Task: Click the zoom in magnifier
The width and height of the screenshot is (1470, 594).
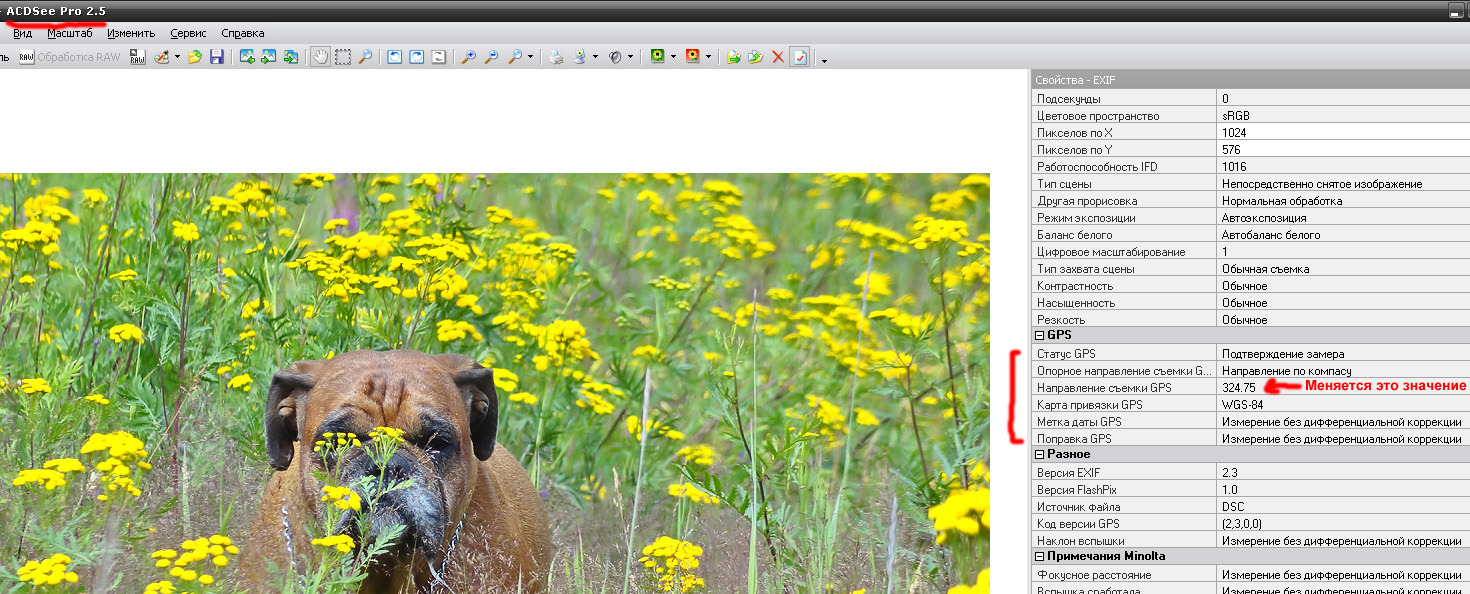Action: (x=468, y=57)
